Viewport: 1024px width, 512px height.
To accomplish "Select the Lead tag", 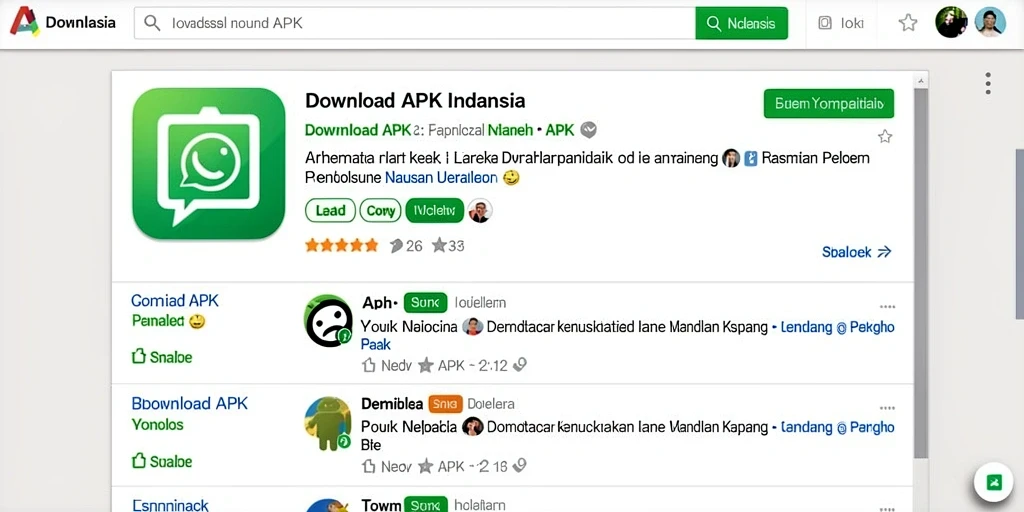I will coord(330,211).
